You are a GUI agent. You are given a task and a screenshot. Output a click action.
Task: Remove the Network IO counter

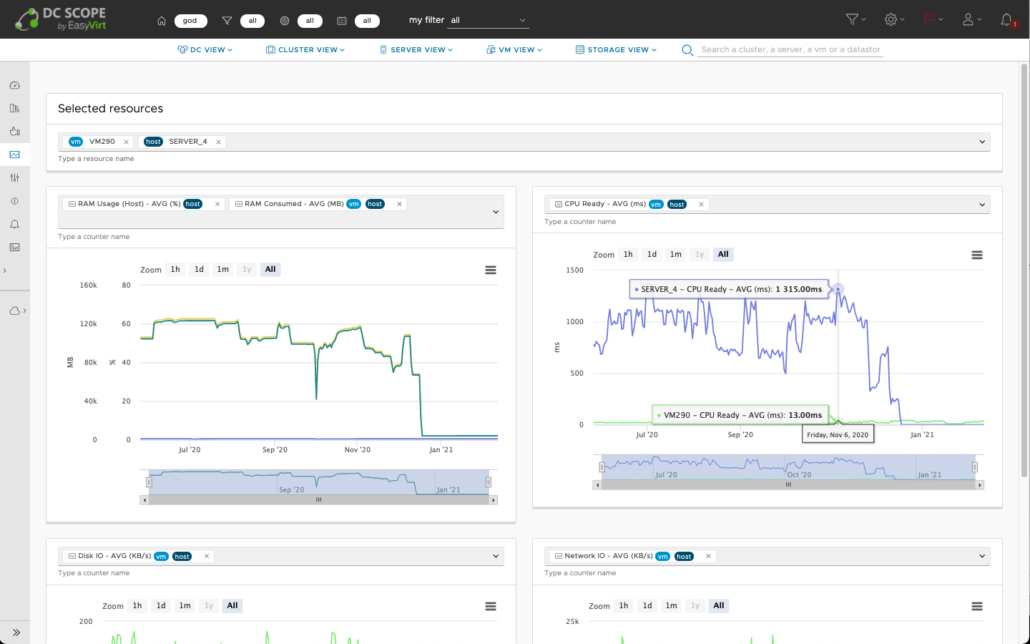(x=708, y=556)
